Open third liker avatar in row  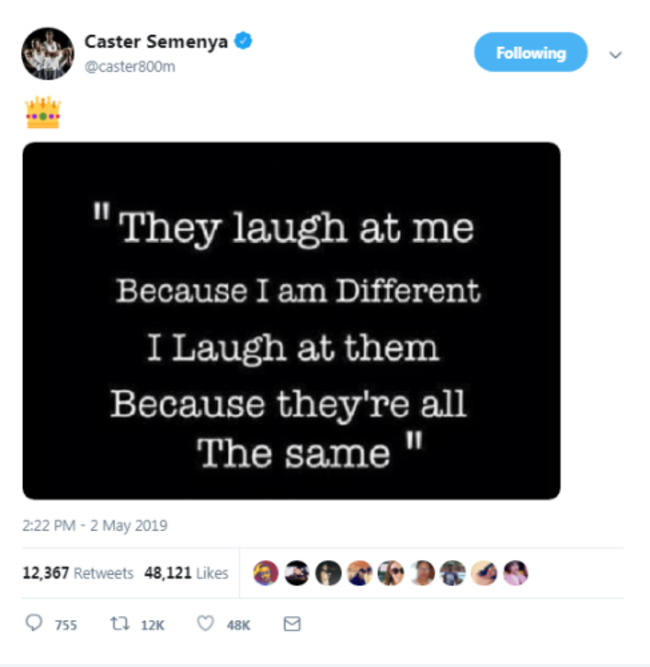tap(328, 573)
